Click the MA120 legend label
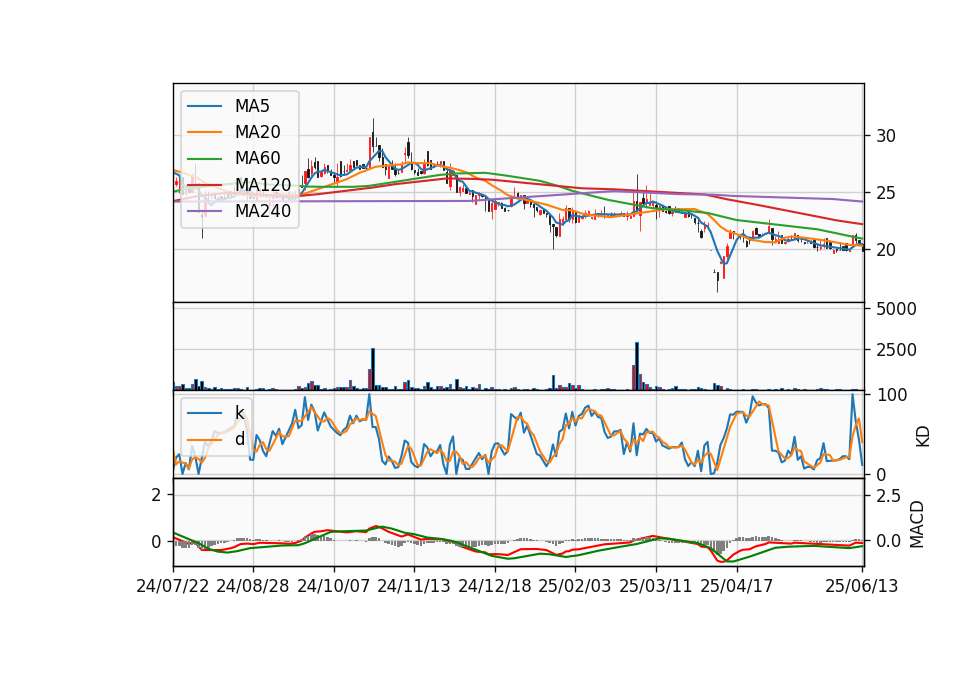Viewport: 960px width, 690px height. 263,185
